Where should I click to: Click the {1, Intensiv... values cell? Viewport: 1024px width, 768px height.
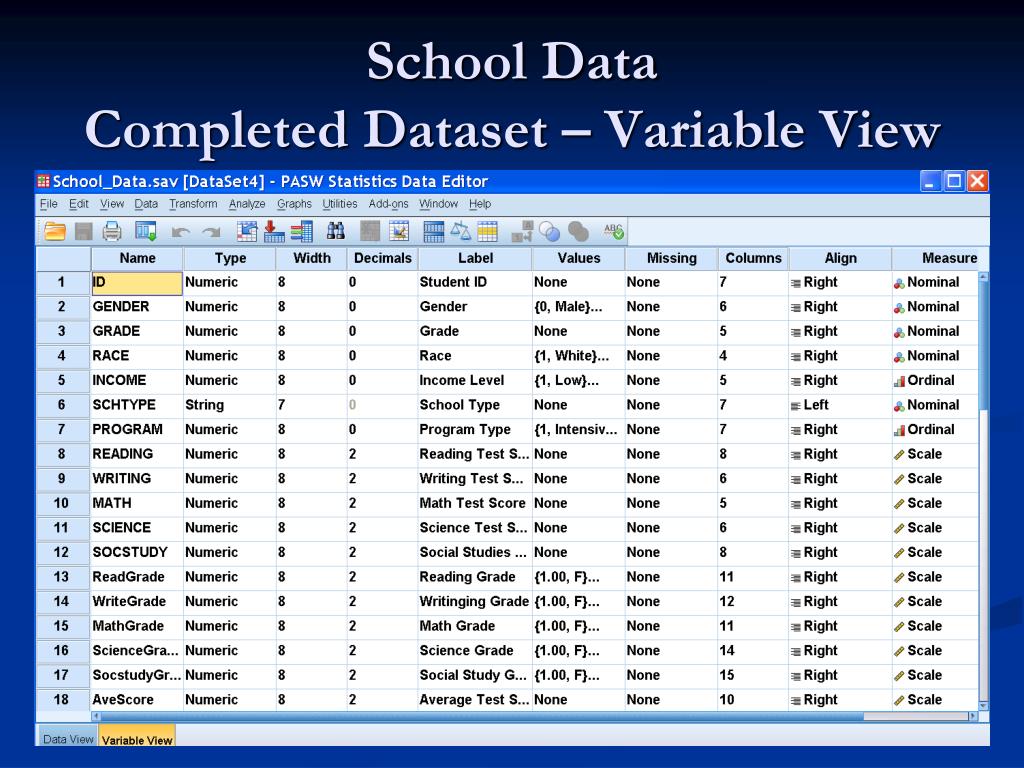point(579,430)
